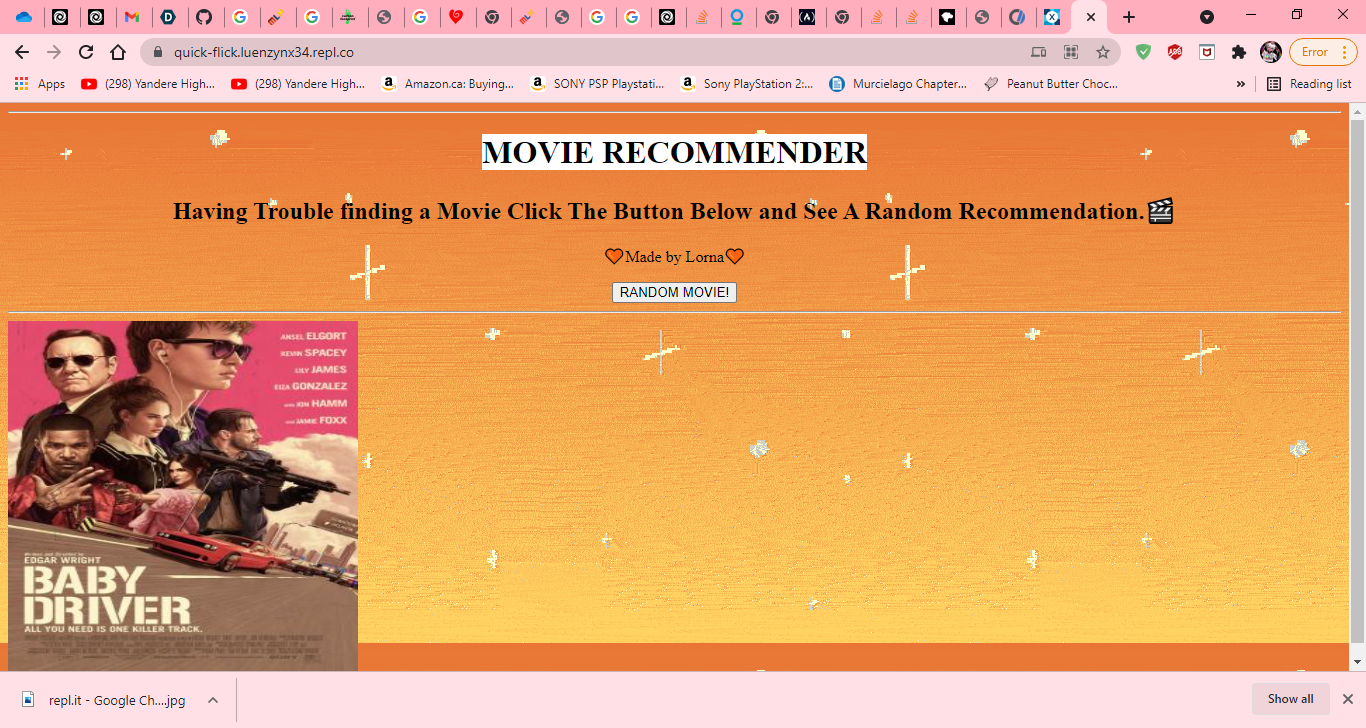Screen dimensions: 1366x728
Task: Switch to the OneDrive cloud tab
Action: 24,17
